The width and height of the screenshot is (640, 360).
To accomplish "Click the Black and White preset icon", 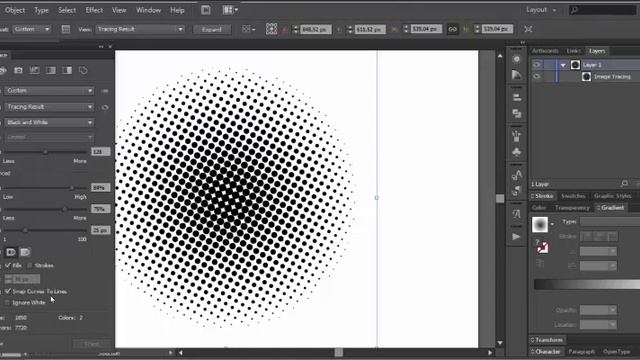I will [x=67, y=70].
